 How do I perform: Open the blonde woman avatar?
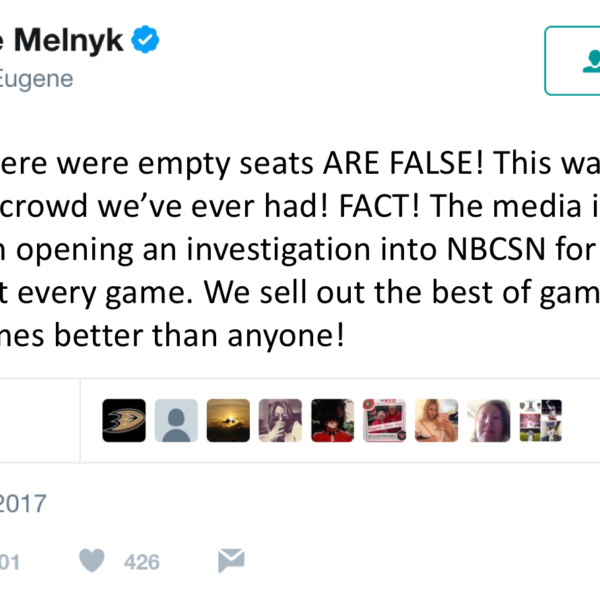coord(436,421)
